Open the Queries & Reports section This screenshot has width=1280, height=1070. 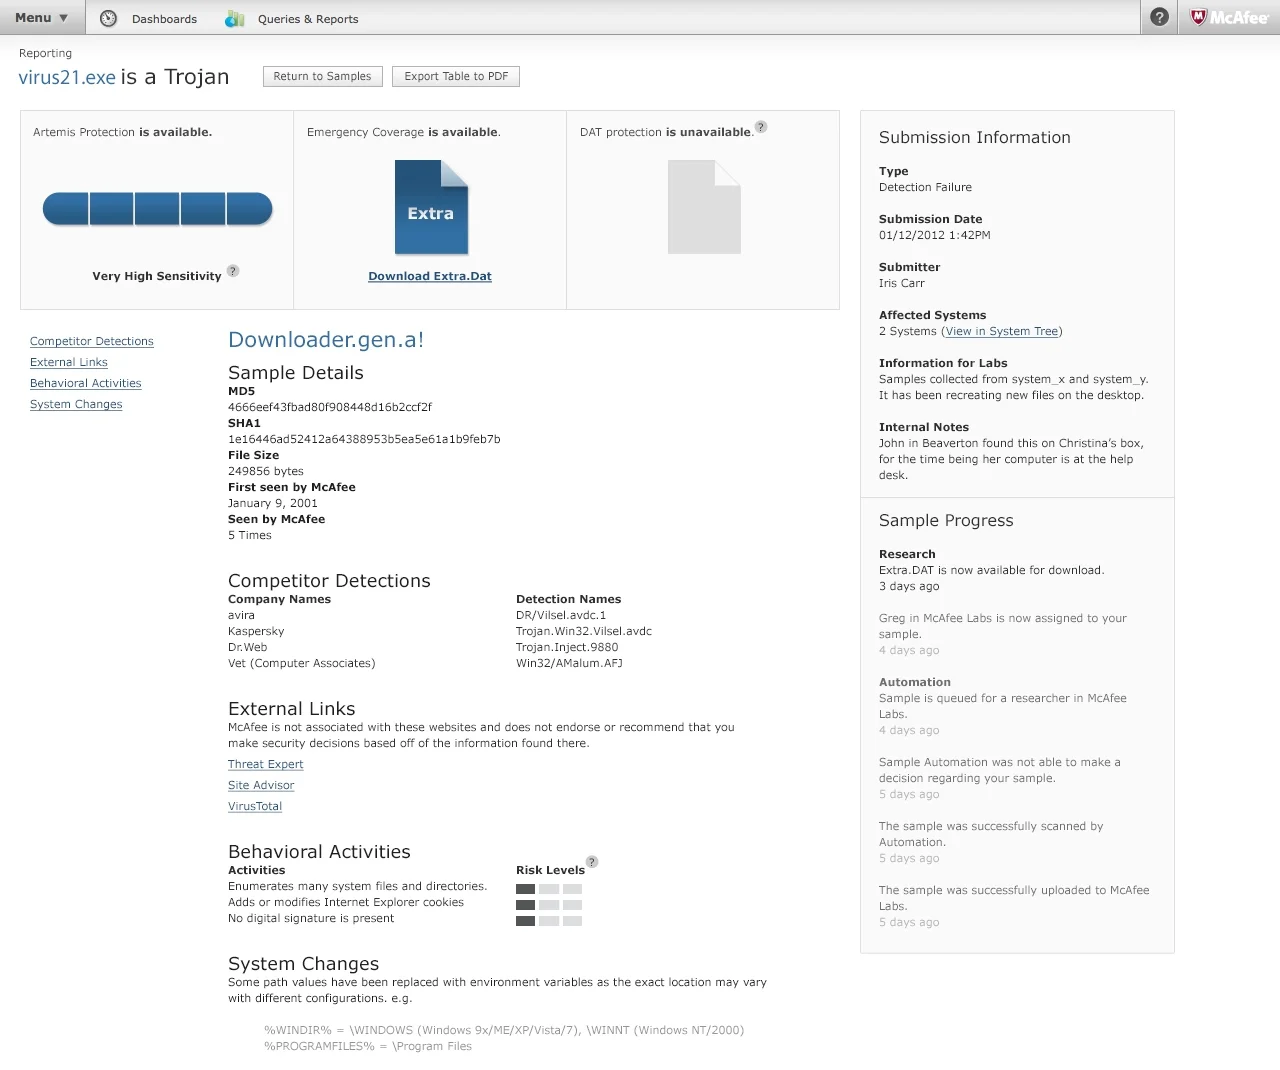click(308, 18)
